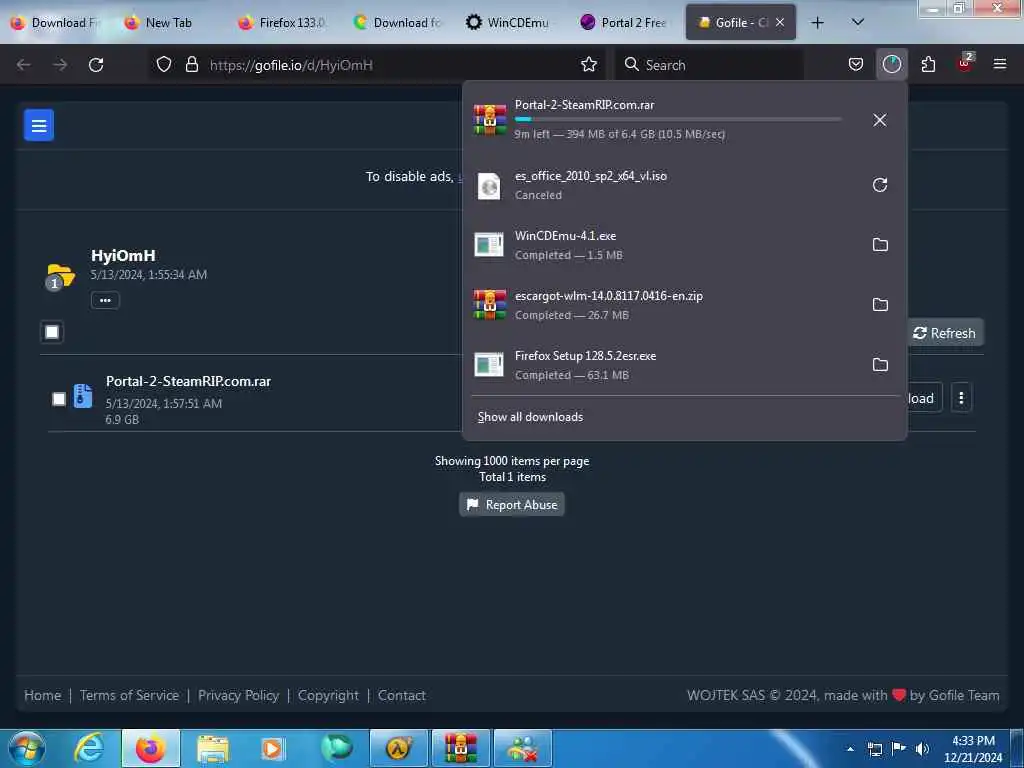Open the Terms of Service link
Screen dimensions: 1024x768
click(x=129, y=696)
